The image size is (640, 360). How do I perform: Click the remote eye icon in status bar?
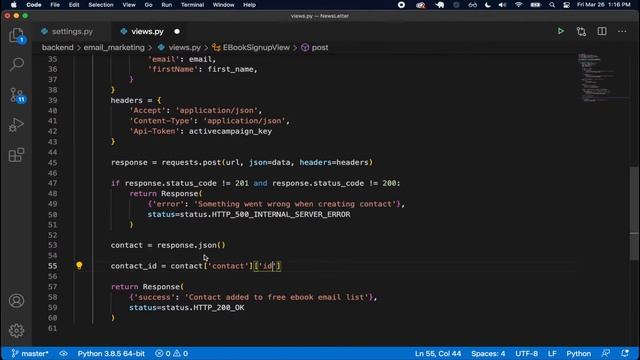tap(63, 353)
